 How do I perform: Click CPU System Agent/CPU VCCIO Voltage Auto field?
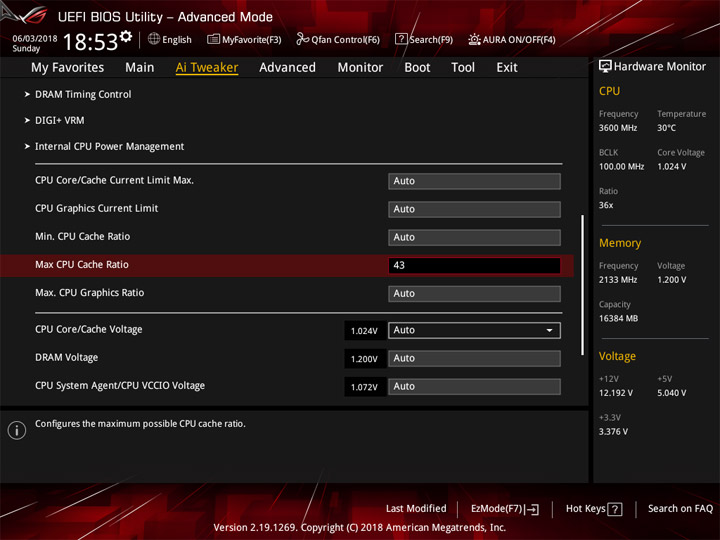[474, 387]
